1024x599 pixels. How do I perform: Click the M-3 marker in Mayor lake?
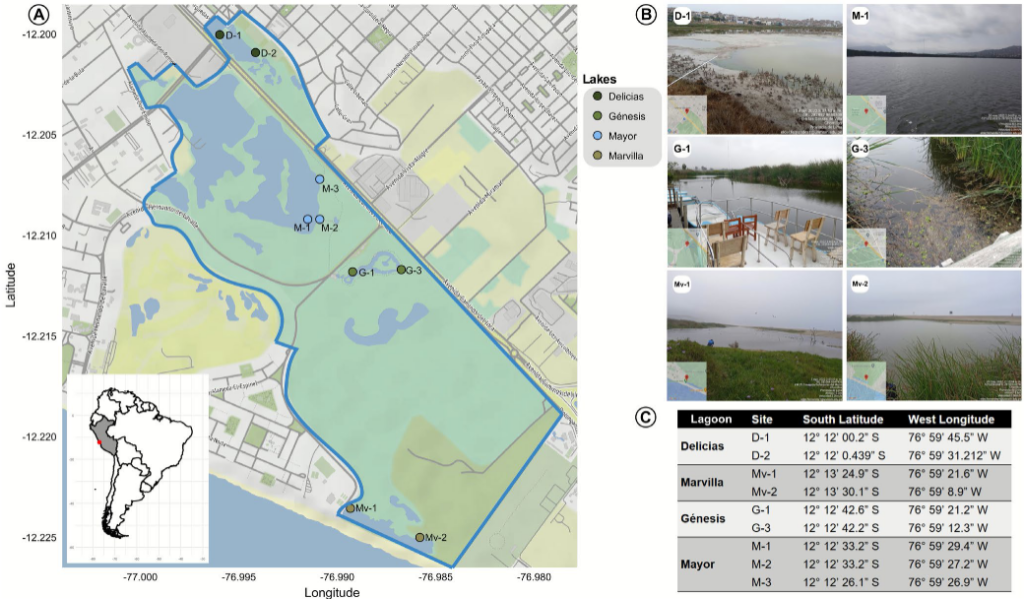point(320,179)
